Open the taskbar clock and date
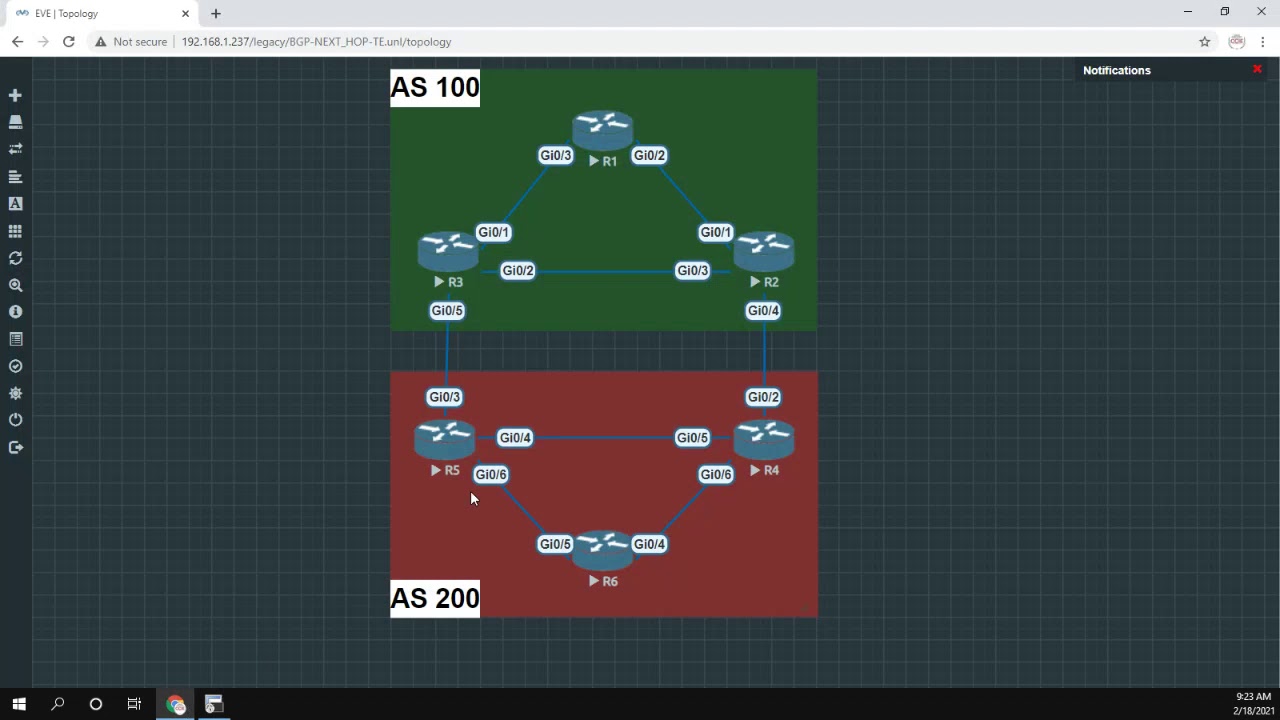The height and width of the screenshot is (720, 1280). [x=1253, y=704]
